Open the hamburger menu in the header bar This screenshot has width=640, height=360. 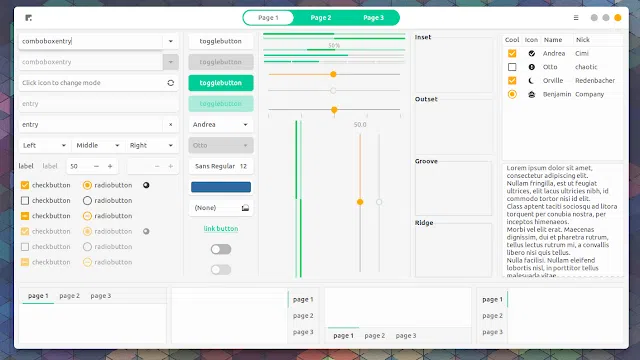[576, 18]
